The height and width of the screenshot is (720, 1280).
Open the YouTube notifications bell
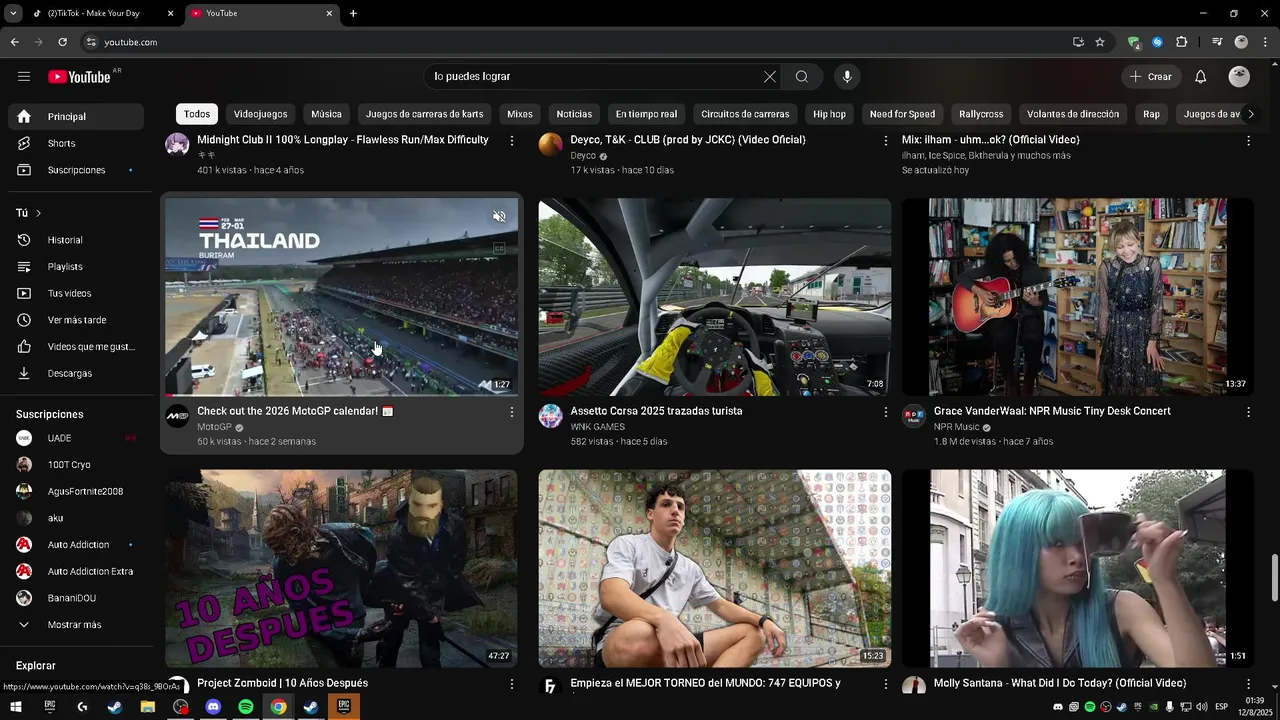(1201, 77)
